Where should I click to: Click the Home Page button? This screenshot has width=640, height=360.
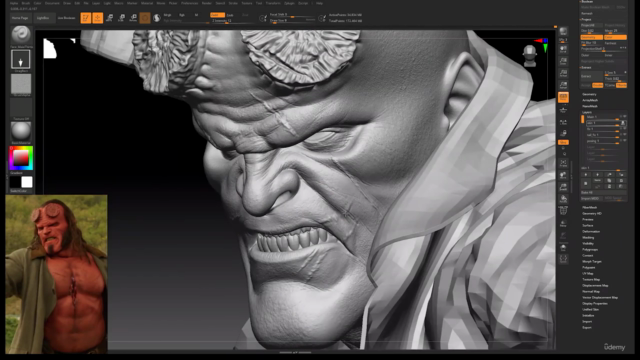tap(20, 18)
